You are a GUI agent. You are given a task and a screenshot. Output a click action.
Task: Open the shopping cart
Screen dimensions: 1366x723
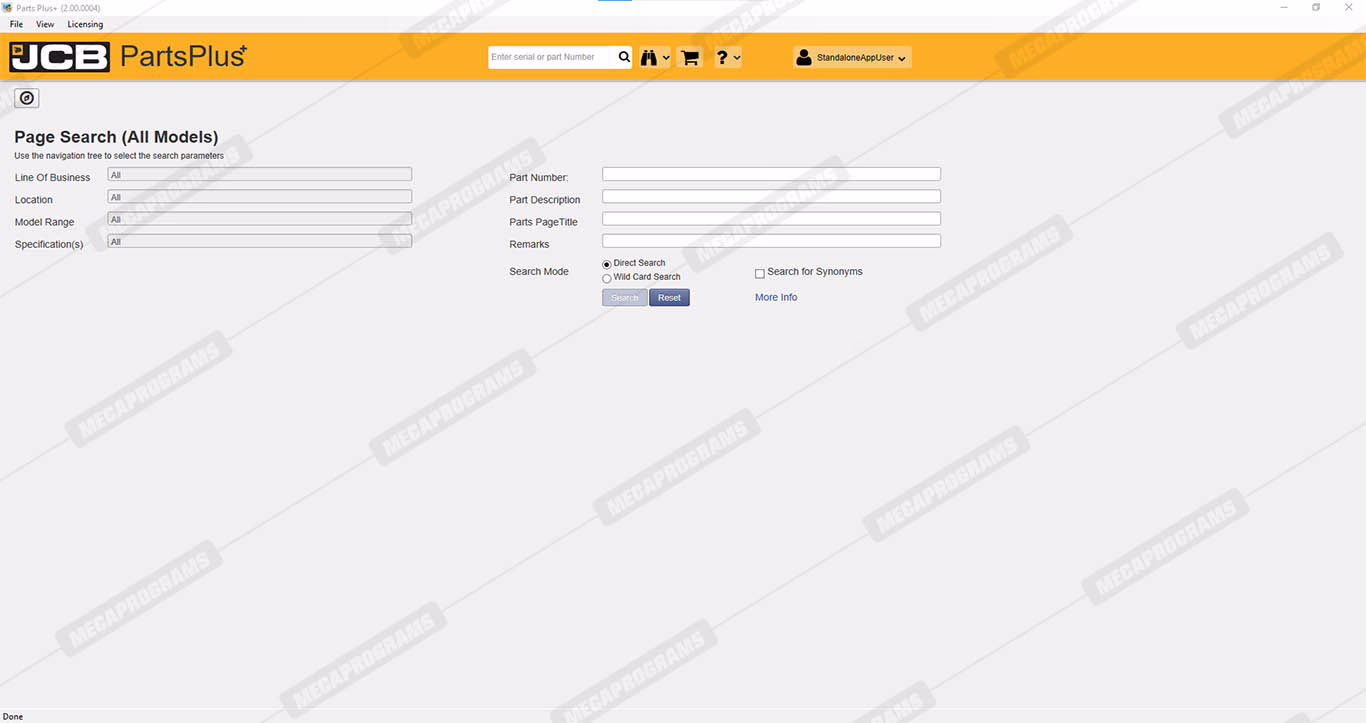[x=689, y=58]
